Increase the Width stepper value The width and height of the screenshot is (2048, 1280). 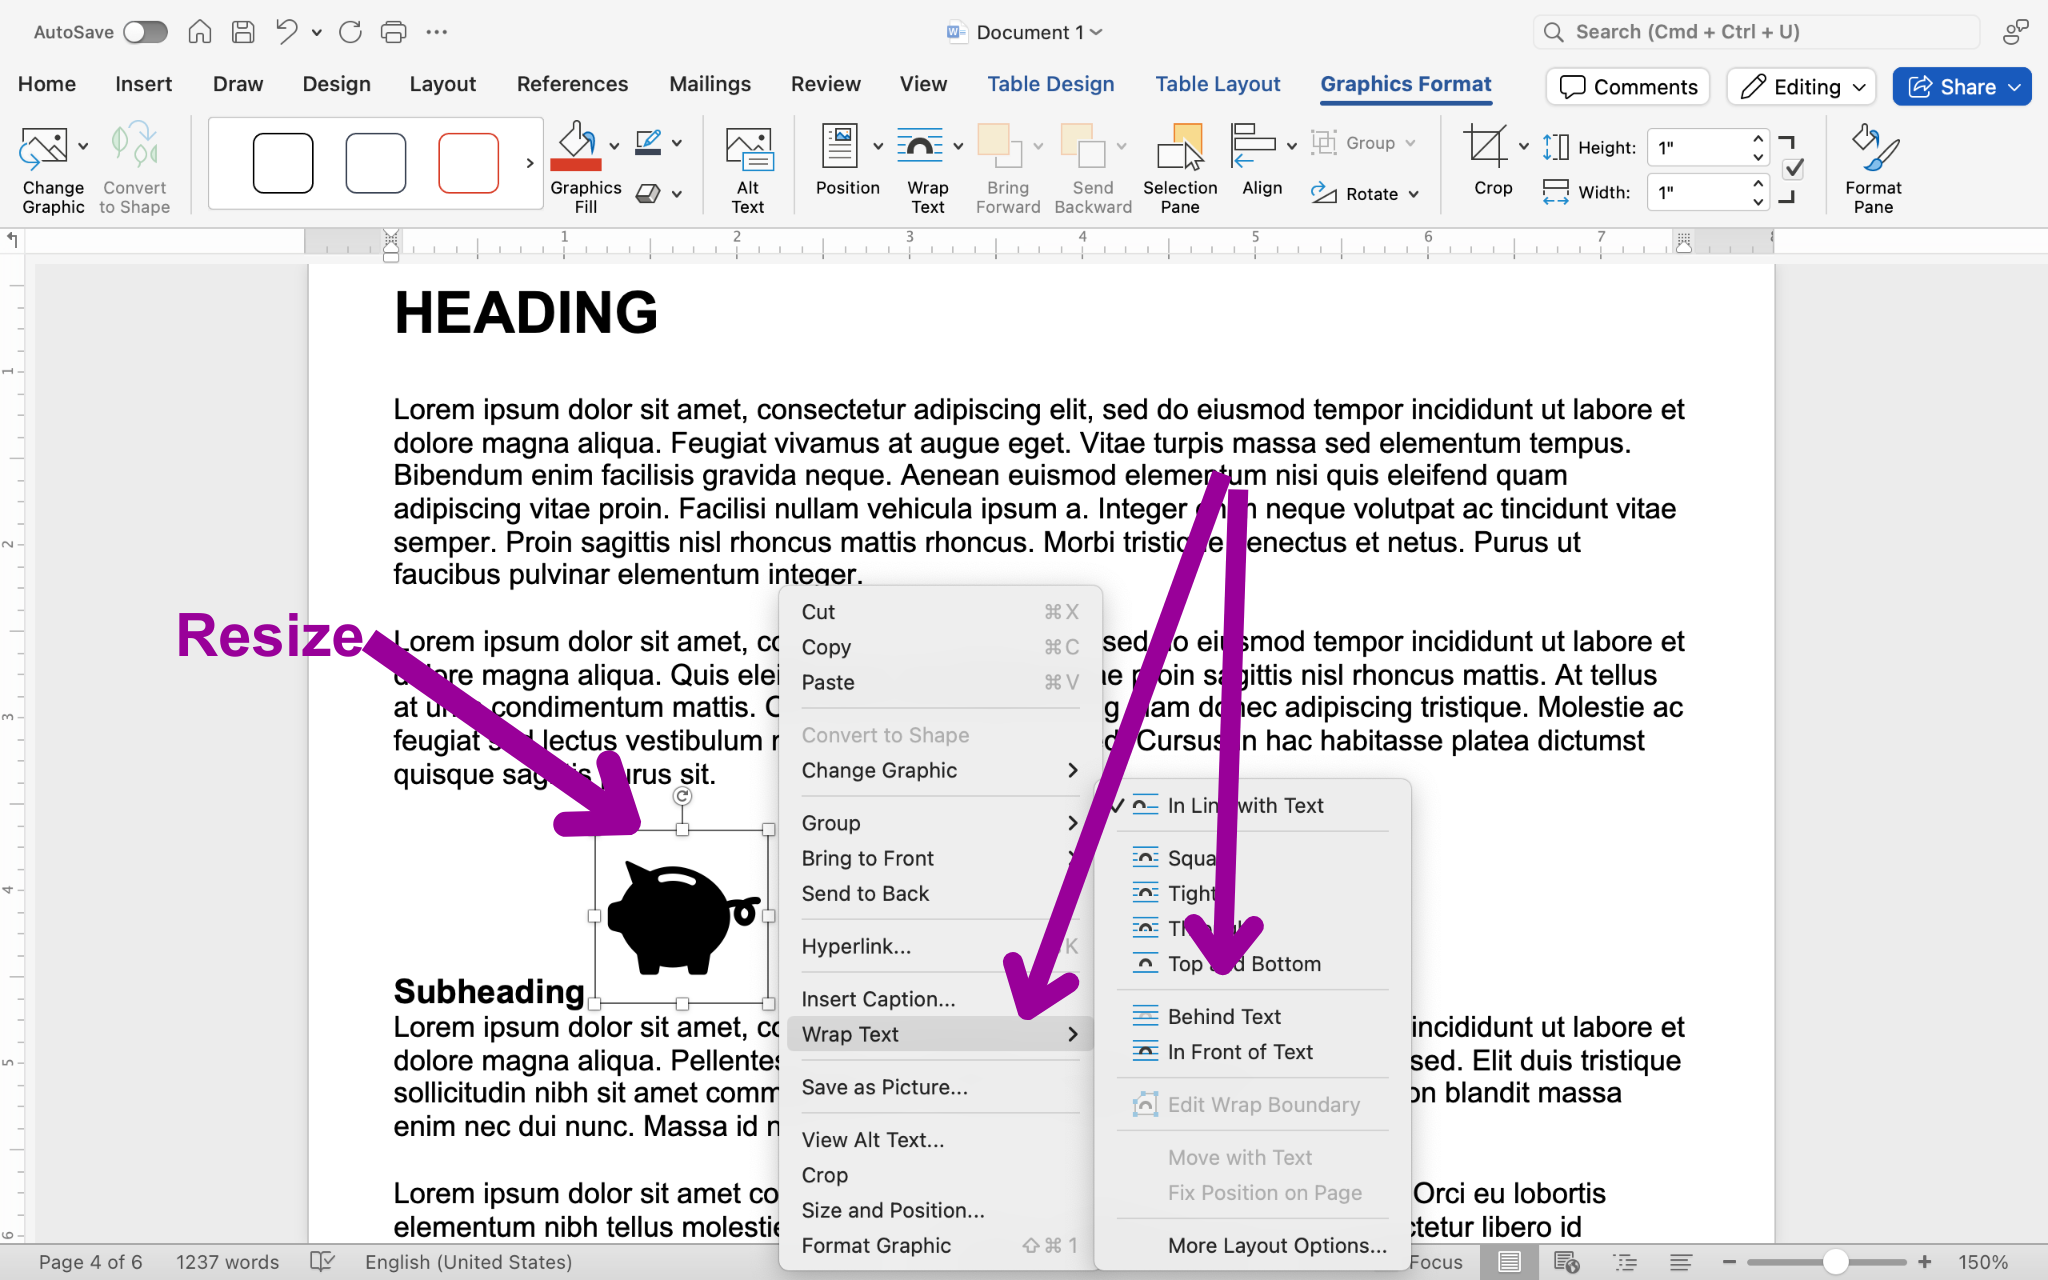click(x=1758, y=183)
